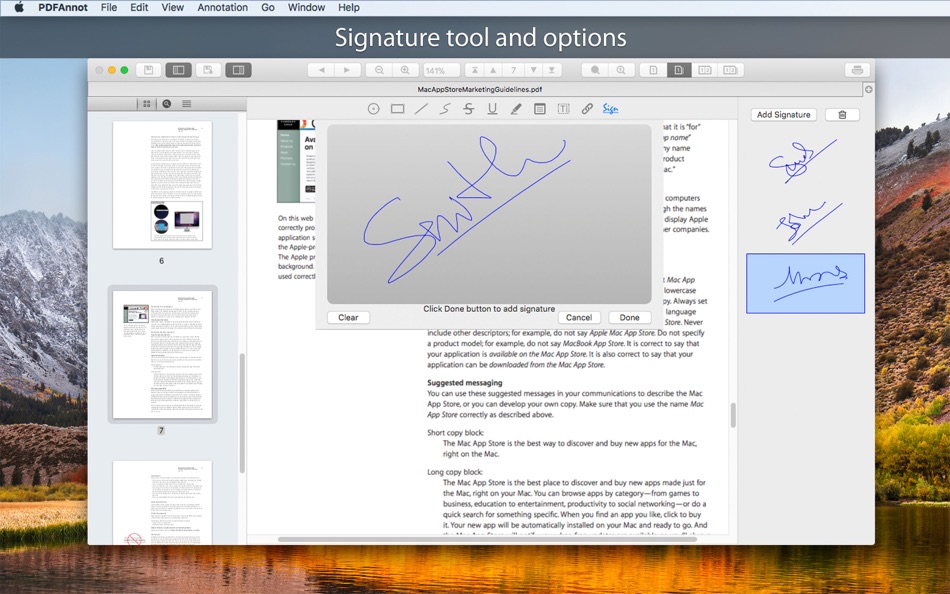Click the MacAppStoreMarketingGuidelines.pdf title
The image size is (950, 594).
480,89
